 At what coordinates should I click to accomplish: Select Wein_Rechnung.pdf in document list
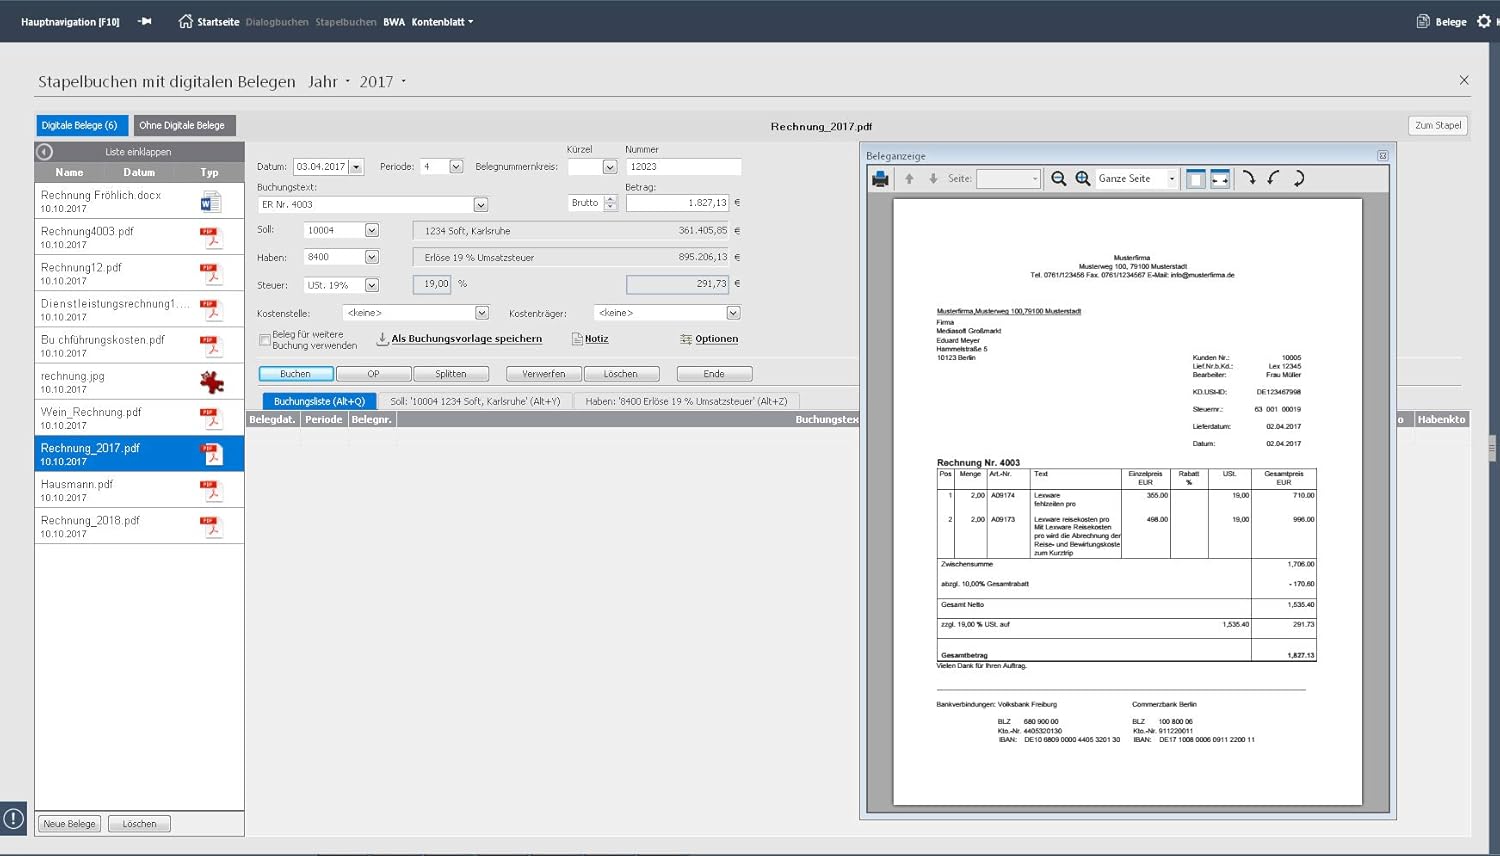pos(92,412)
